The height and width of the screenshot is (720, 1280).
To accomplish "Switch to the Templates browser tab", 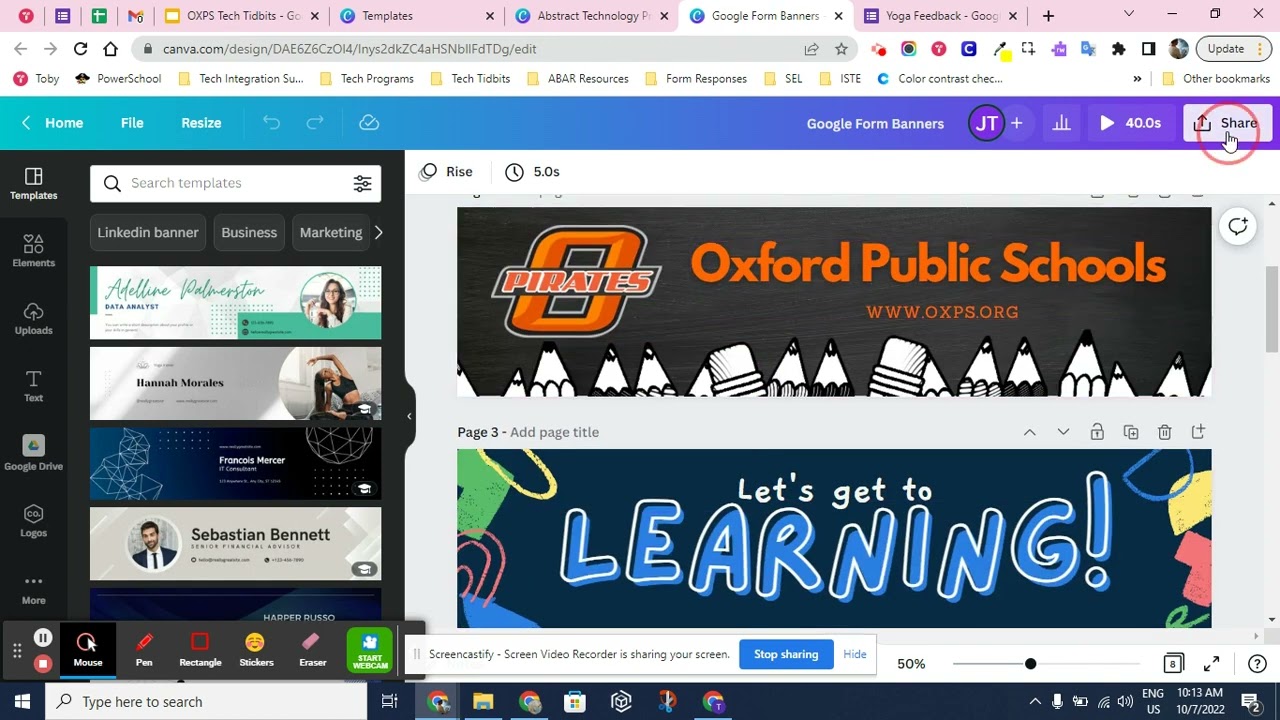I will [x=418, y=16].
